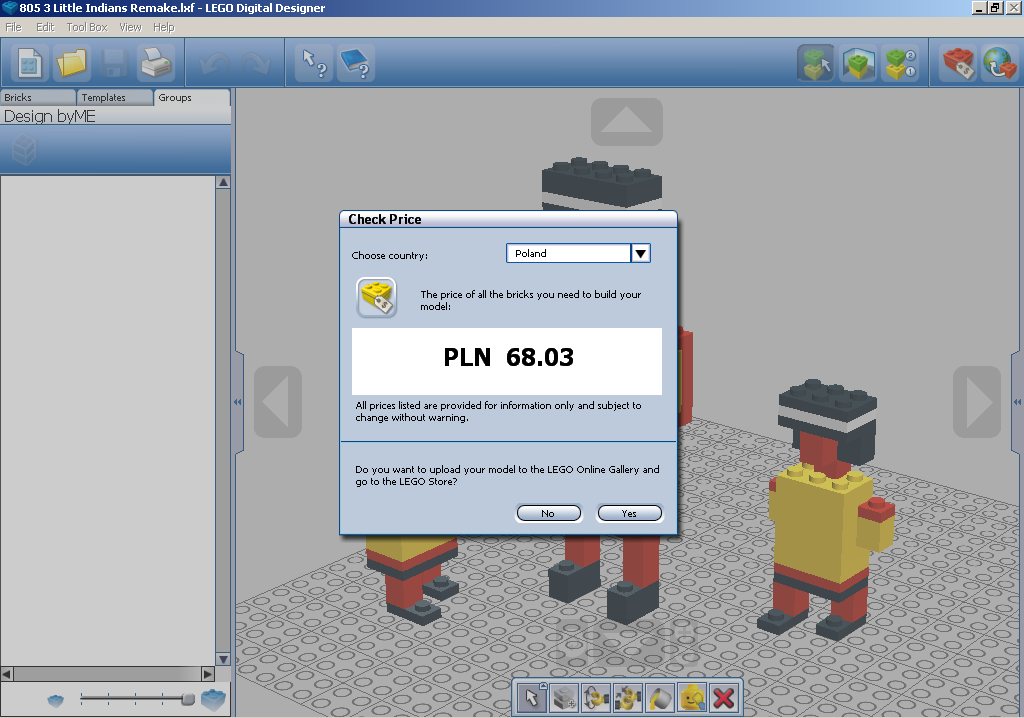Expand selection tool options small arrow
Screen dimensions: 1024x718
[x=543, y=686]
